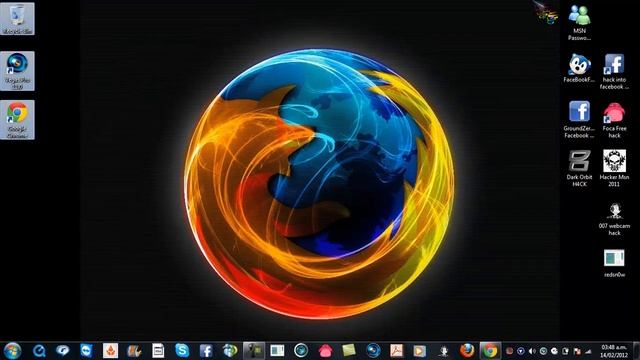Click the orange flame icon in the taskbar

[x=110, y=351]
